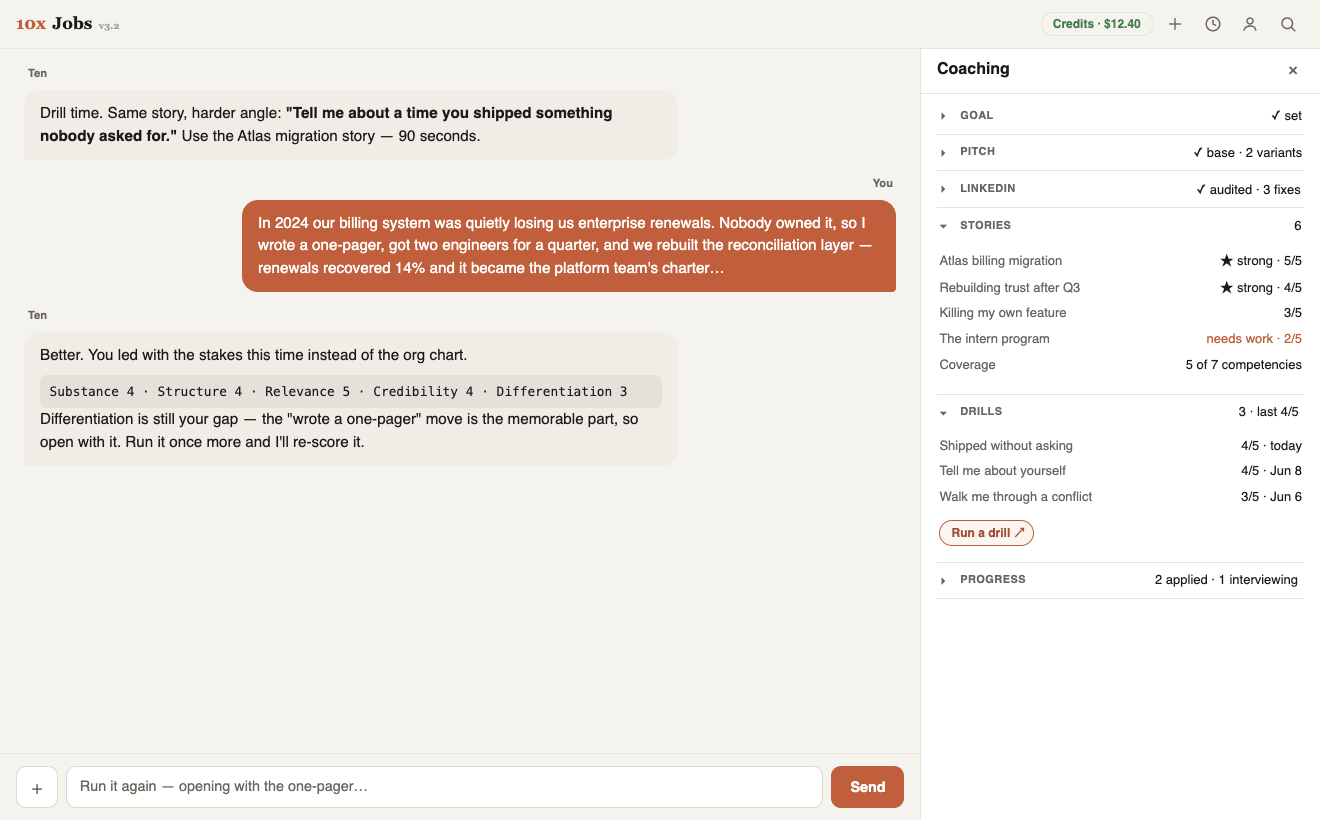Collapse the STORIES section
This screenshot has width=1320, height=820.
point(1120,226)
